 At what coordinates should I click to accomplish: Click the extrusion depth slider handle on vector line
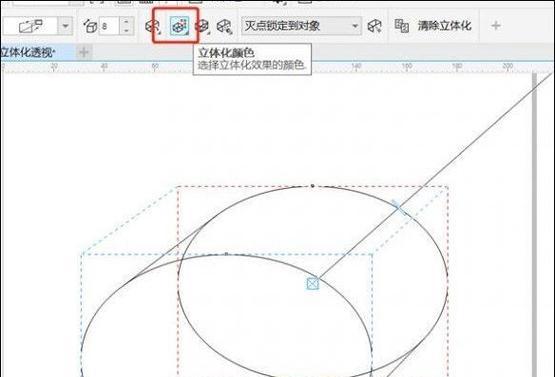(400, 209)
